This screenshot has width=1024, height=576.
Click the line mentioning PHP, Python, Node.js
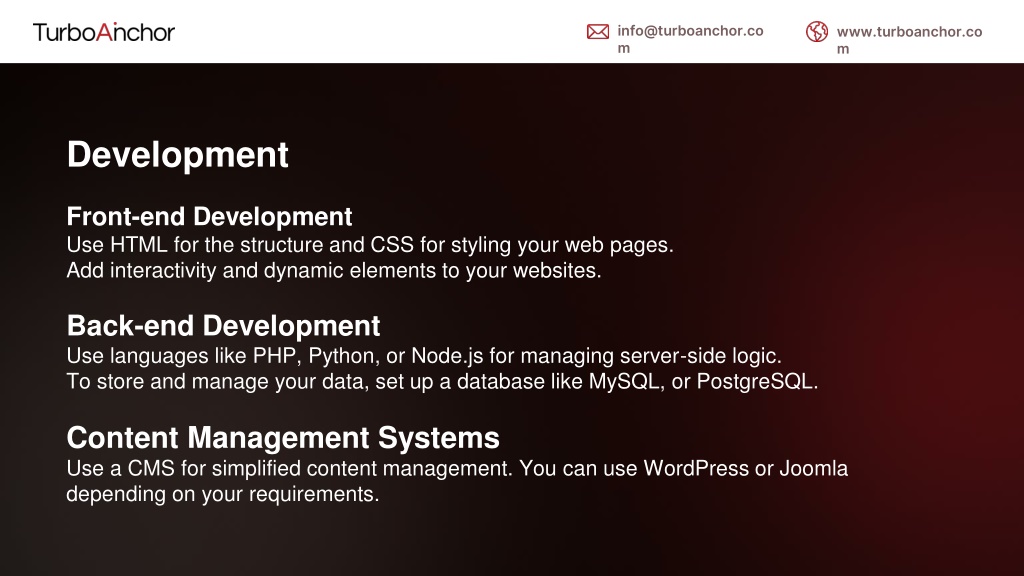point(424,357)
